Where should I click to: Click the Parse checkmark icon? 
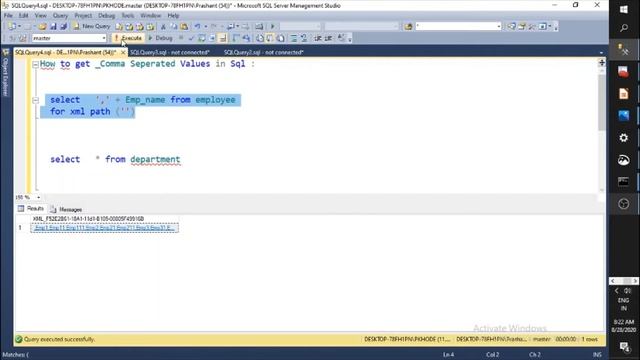coord(191,38)
